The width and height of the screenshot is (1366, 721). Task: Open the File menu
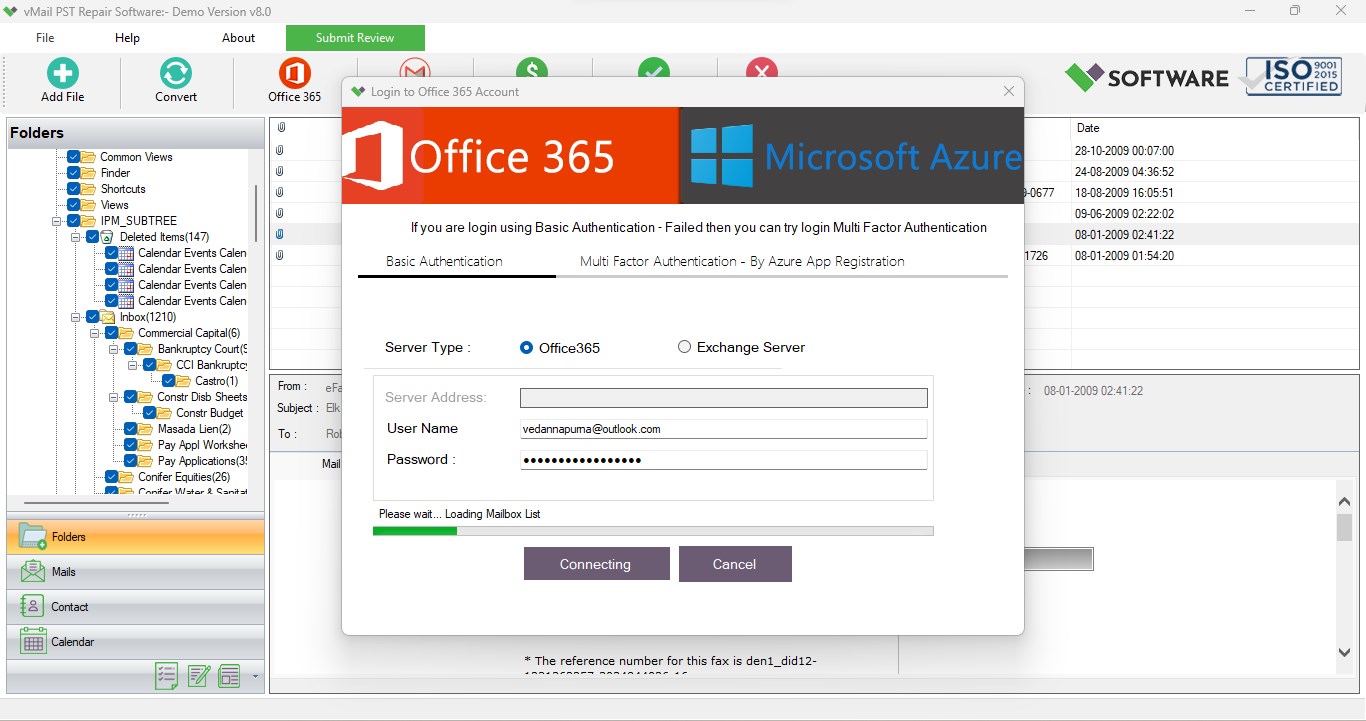coord(45,38)
